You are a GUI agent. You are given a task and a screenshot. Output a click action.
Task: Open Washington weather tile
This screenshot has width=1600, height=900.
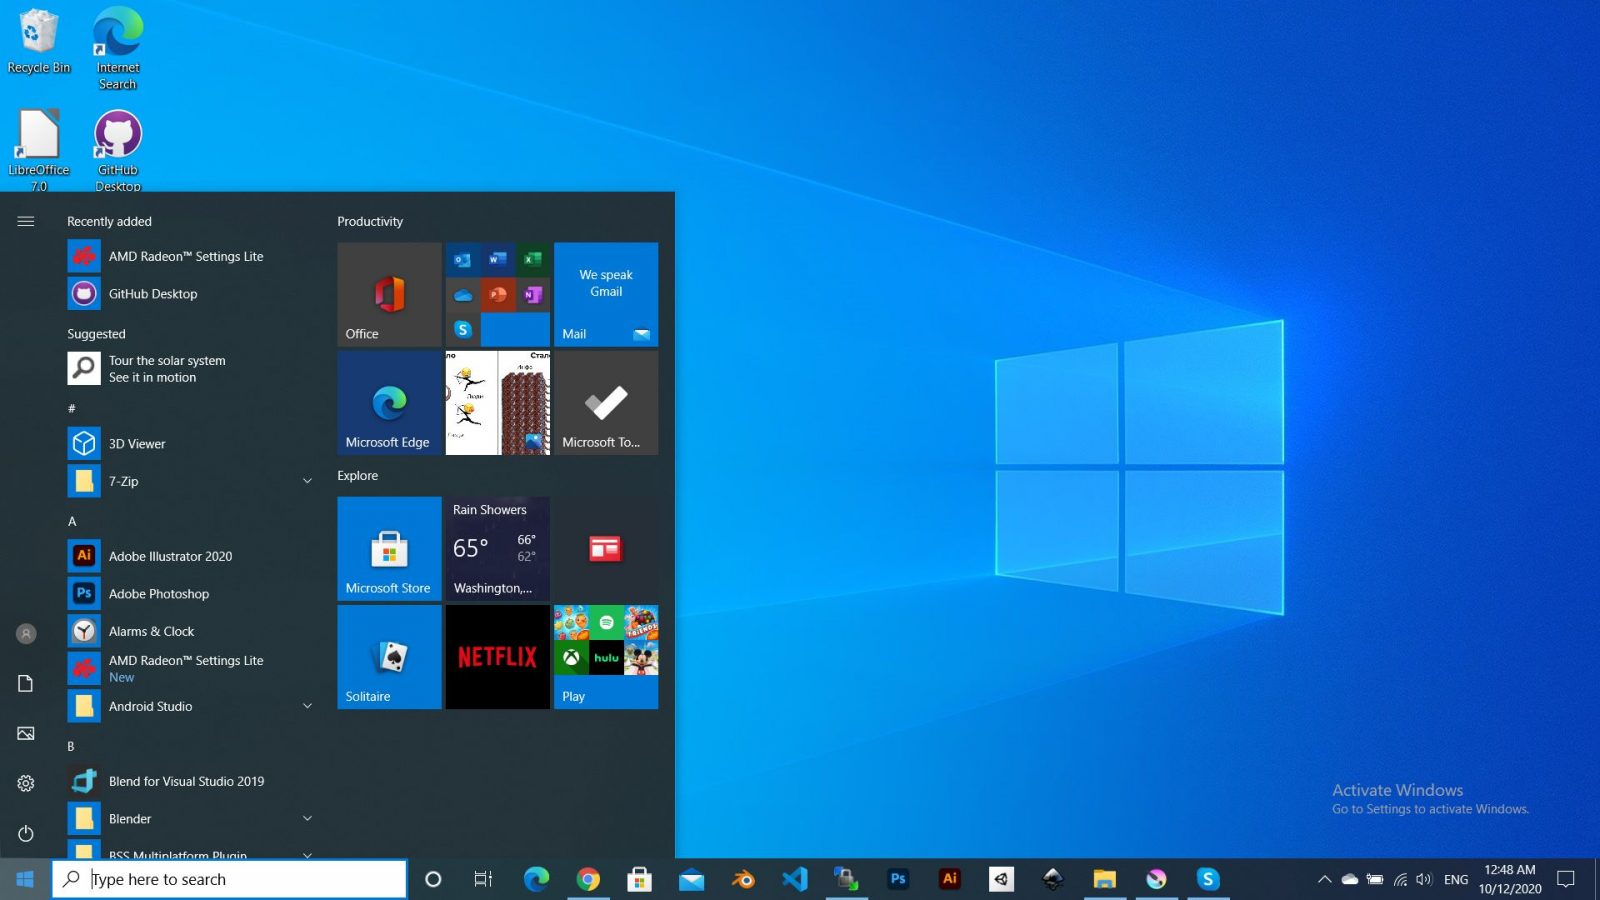(498, 549)
